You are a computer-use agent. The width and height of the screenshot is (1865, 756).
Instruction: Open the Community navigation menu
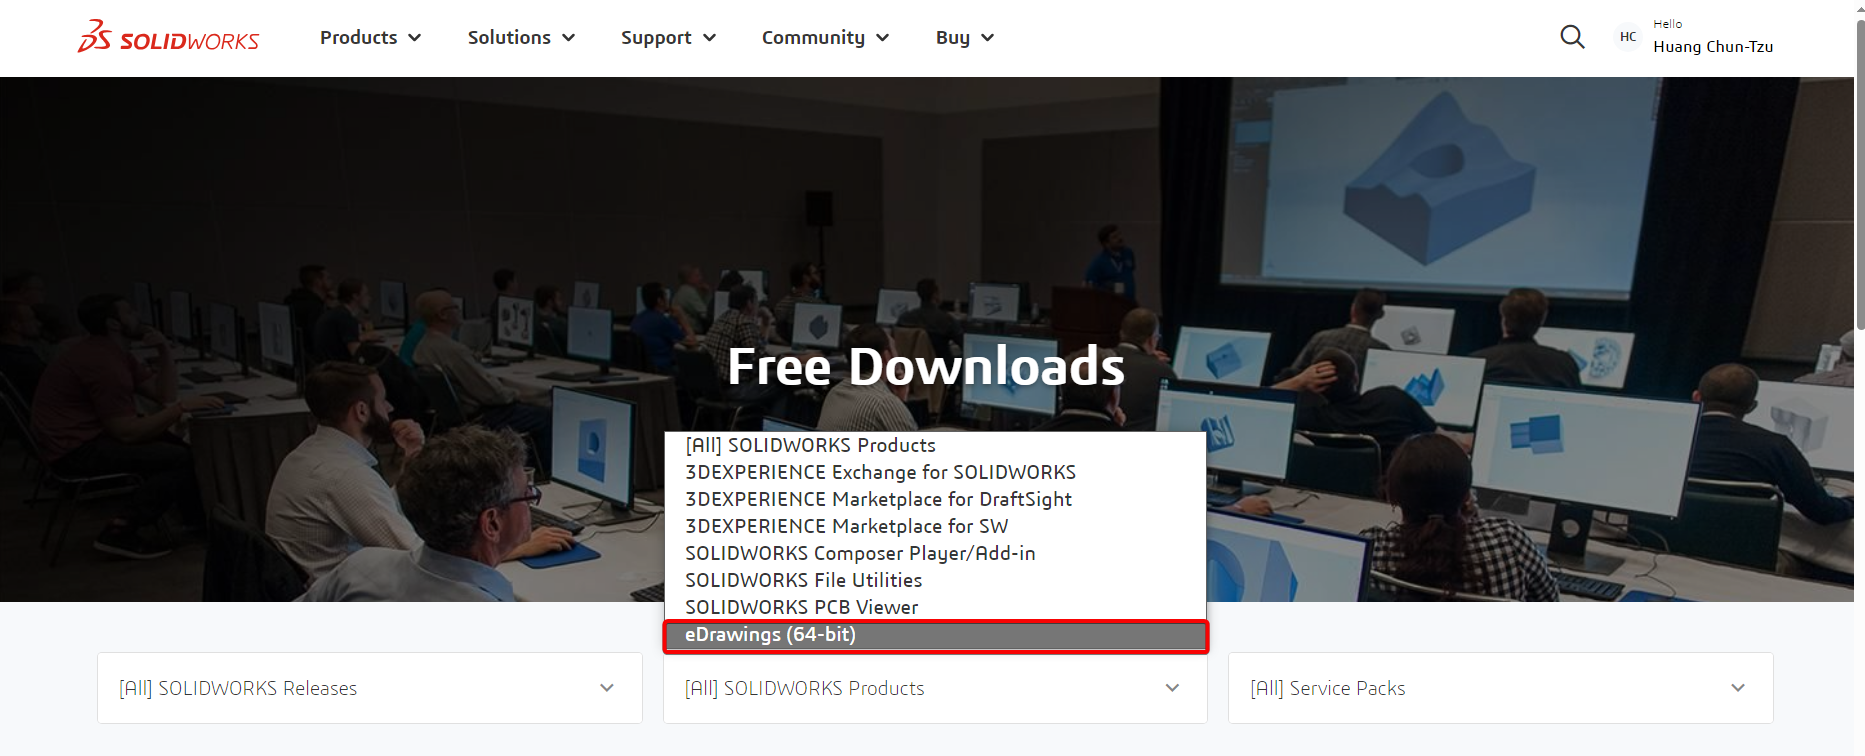click(x=825, y=37)
